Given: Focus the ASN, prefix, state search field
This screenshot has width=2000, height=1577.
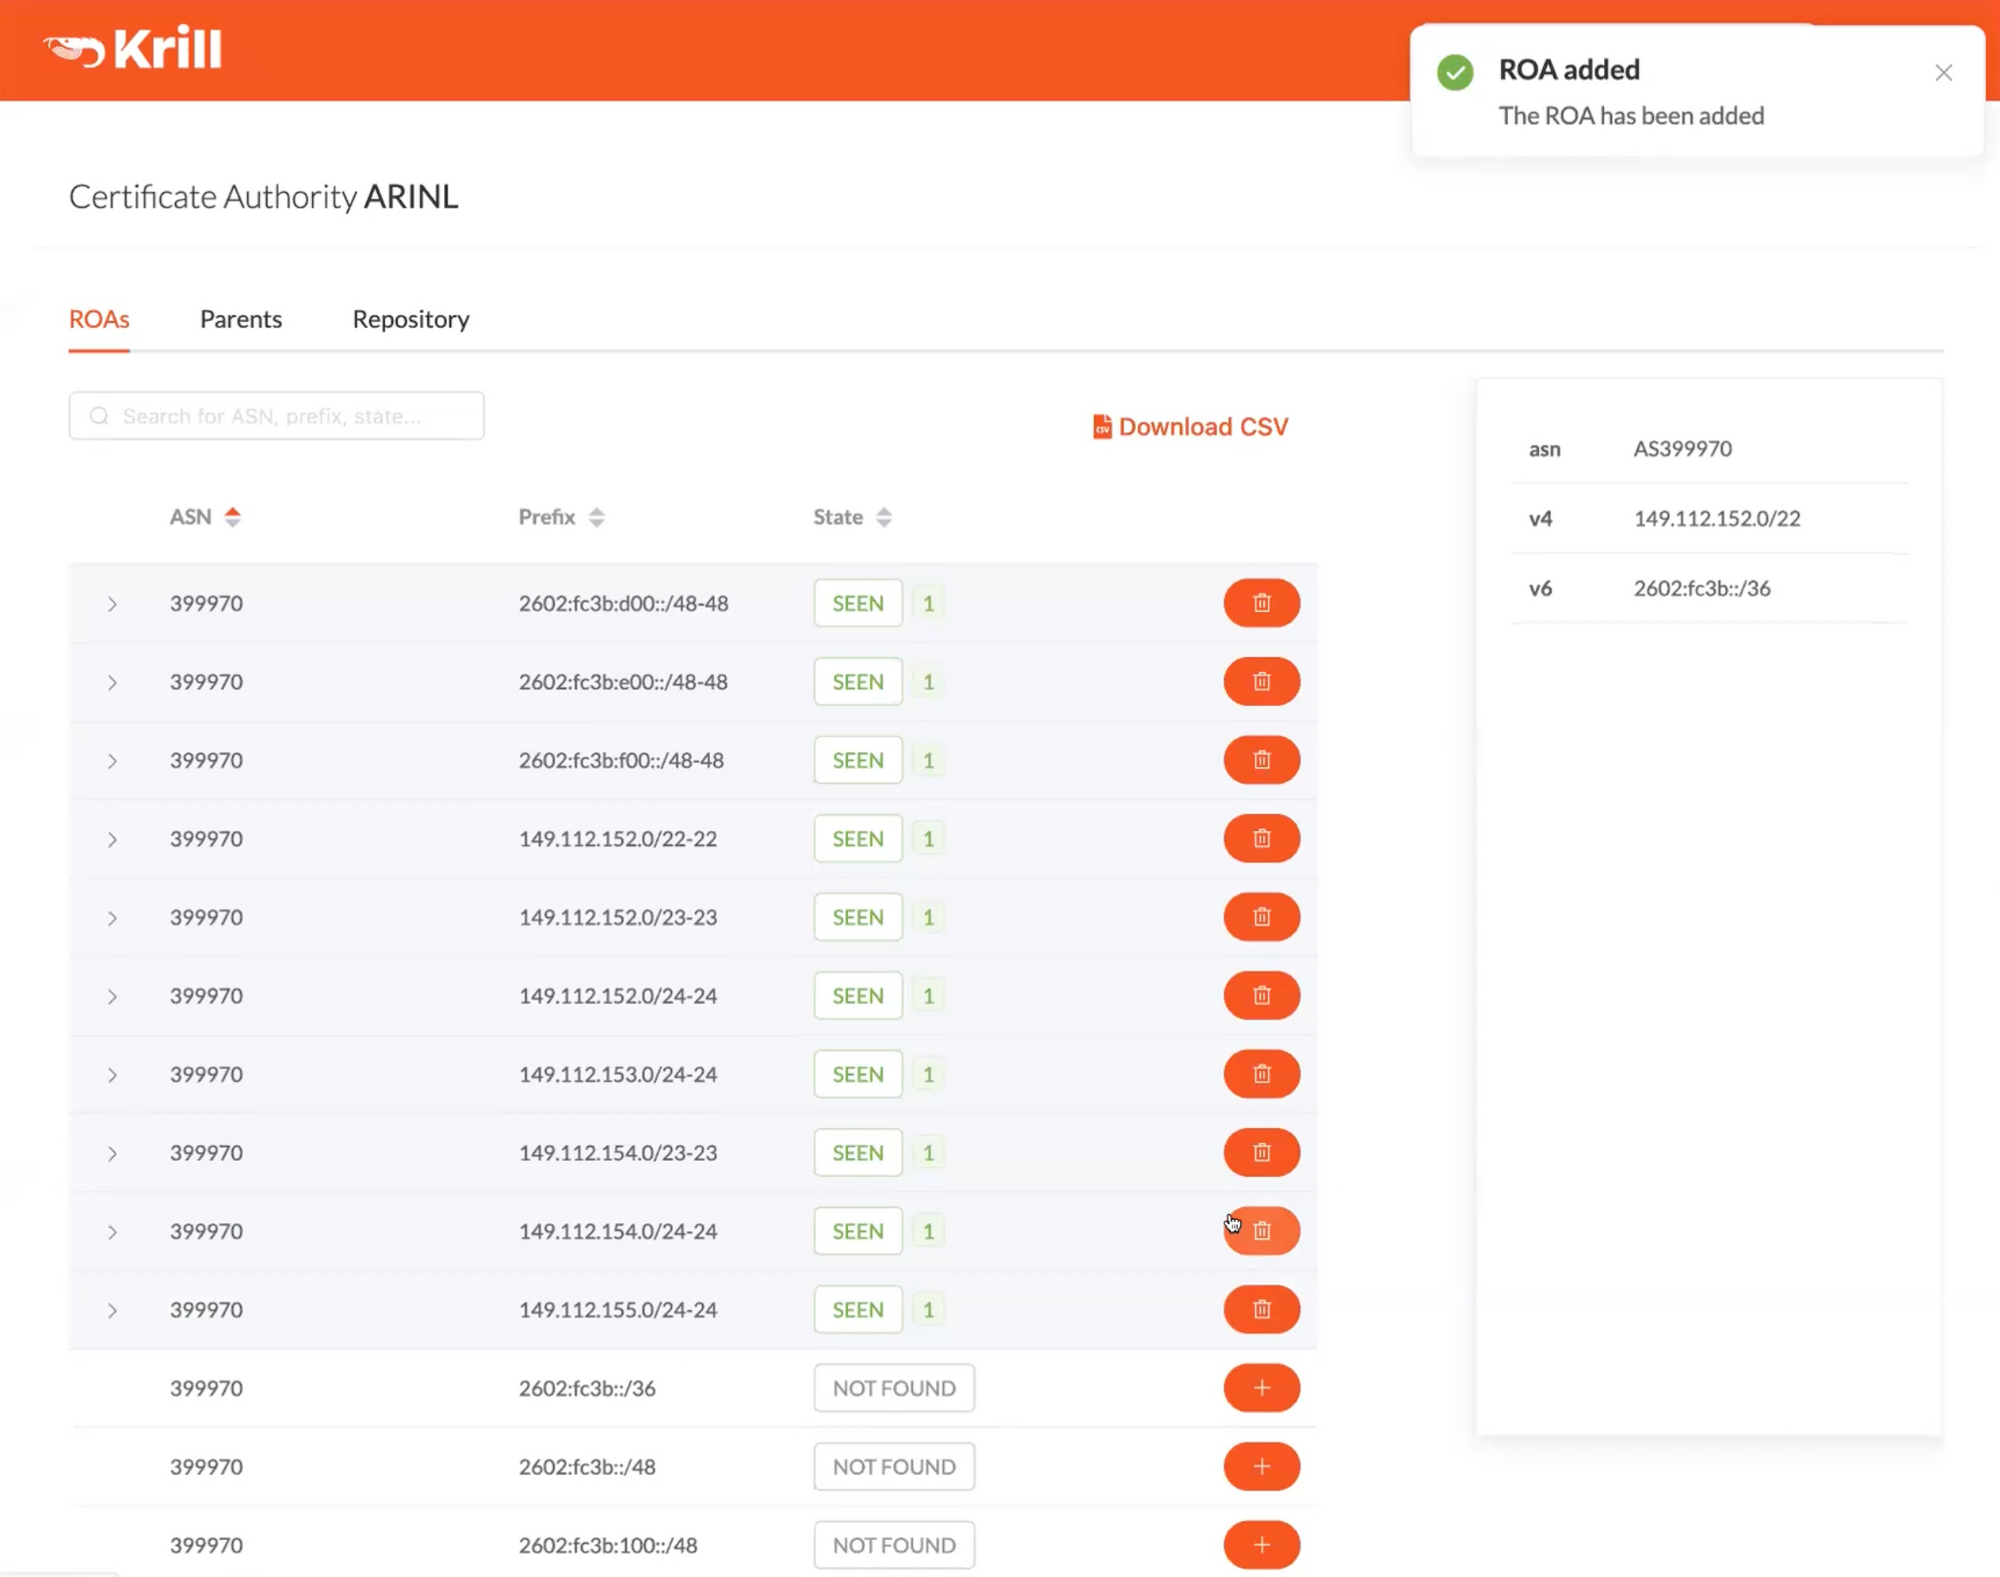Looking at the screenshot, I should (x=277, y=416).
